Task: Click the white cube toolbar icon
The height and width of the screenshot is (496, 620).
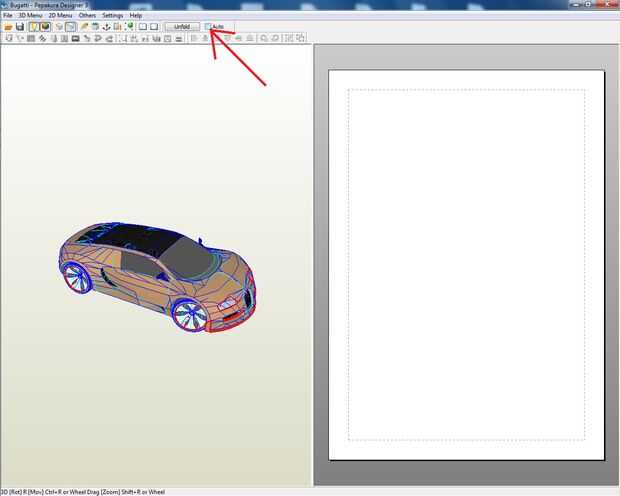Action: point(59,27)
